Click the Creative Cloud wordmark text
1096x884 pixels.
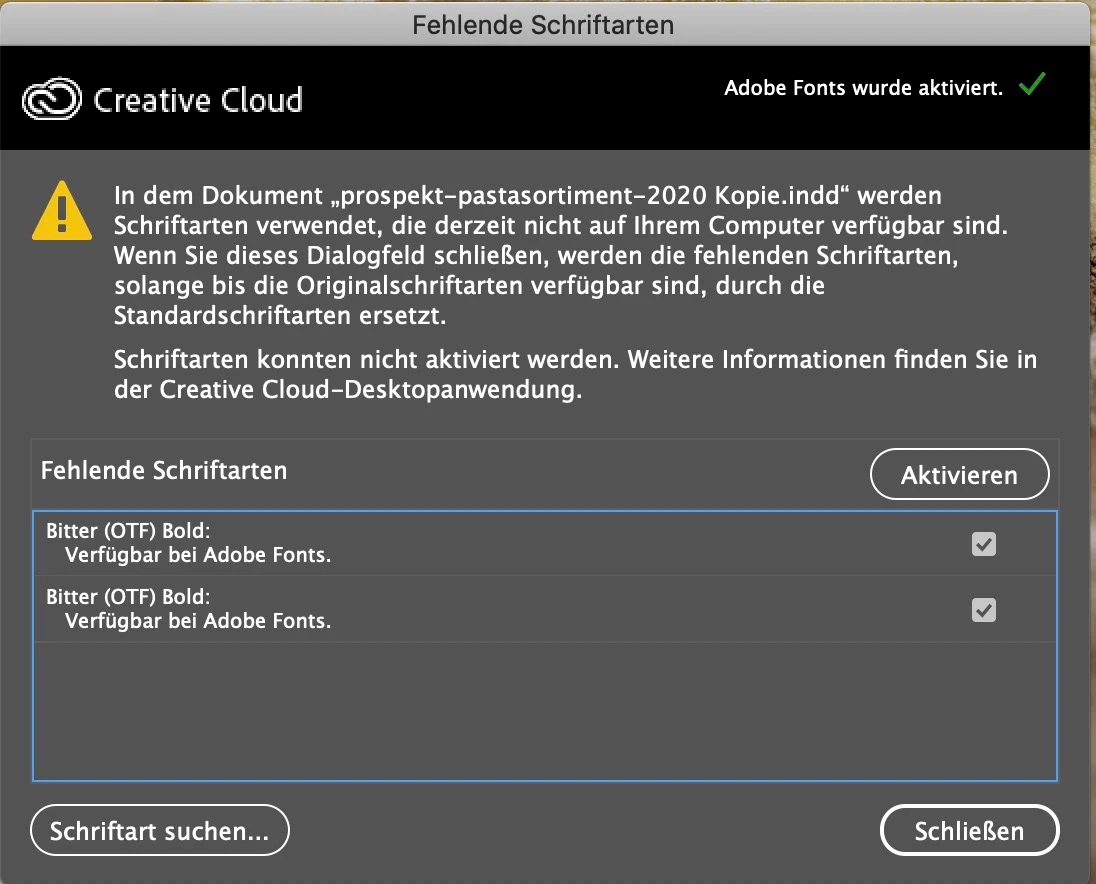pyautogui.click(x=198, y=100)
